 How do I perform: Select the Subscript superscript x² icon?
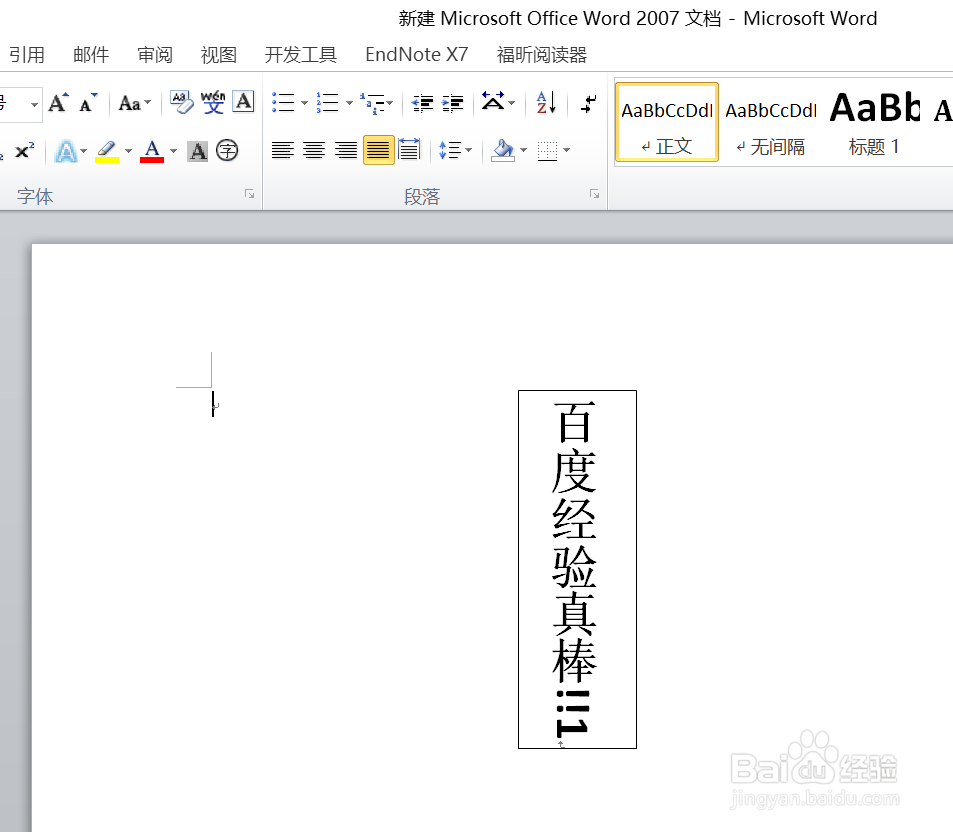25,149
